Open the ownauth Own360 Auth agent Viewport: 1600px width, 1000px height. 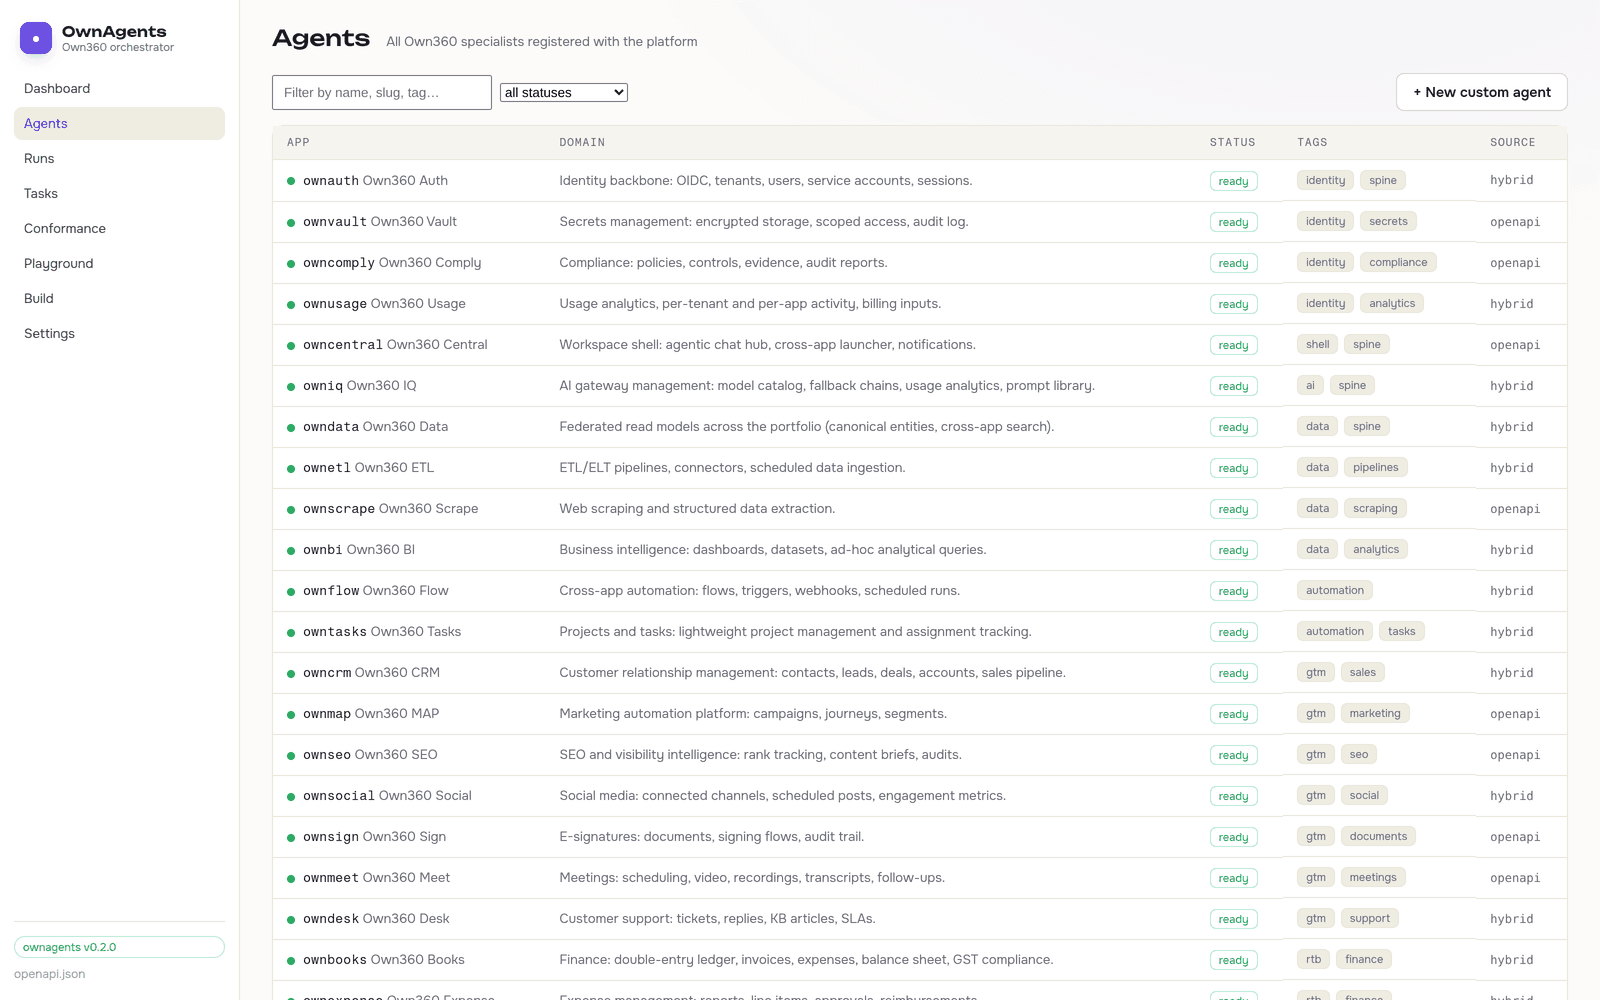(x=375, y=181)
